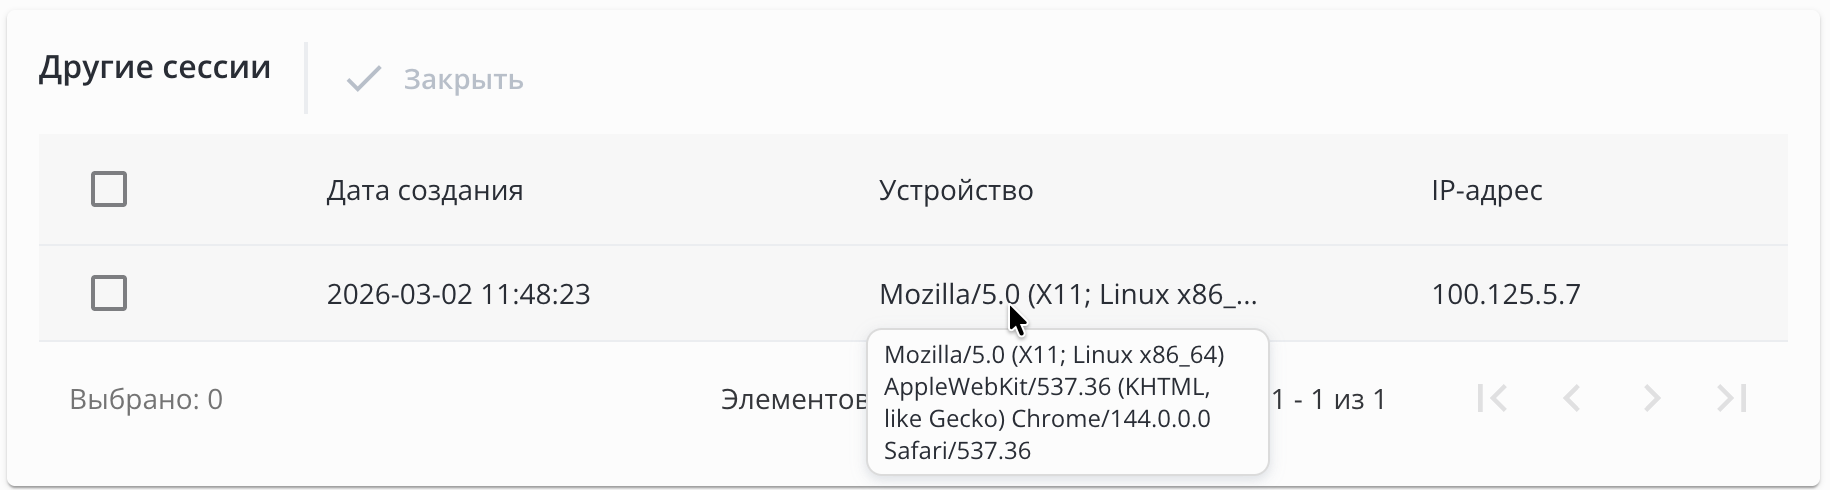The width and height of the screenshot is (1830, 490).
Task: Go to the first page of sessions
Action: [1492, 398]
